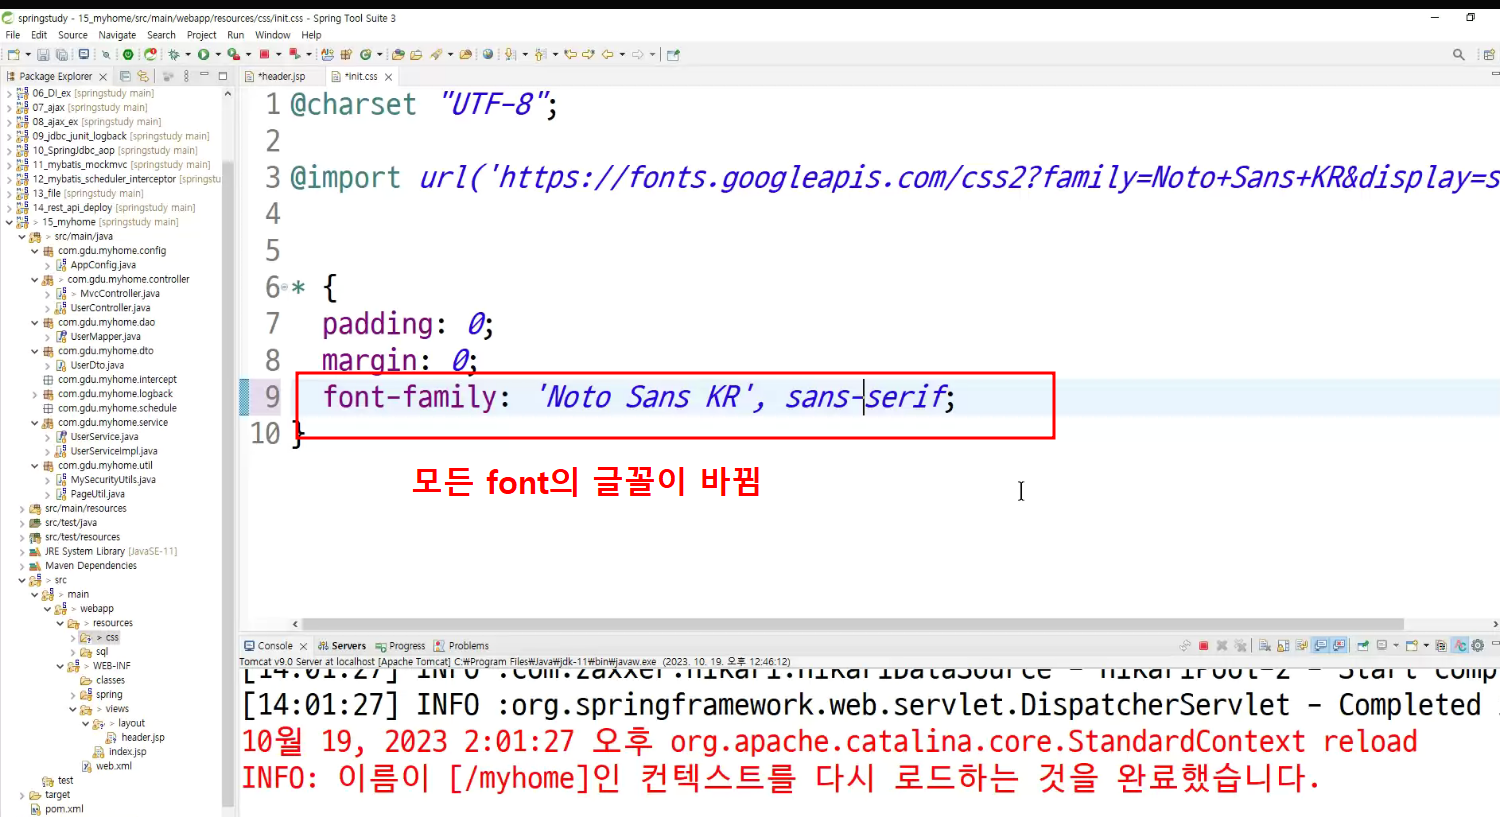This screenshot has width=1500, height=817.
Task: Click the green Run toolbar button
Action: pyautogui.click(x=203, y=54)
